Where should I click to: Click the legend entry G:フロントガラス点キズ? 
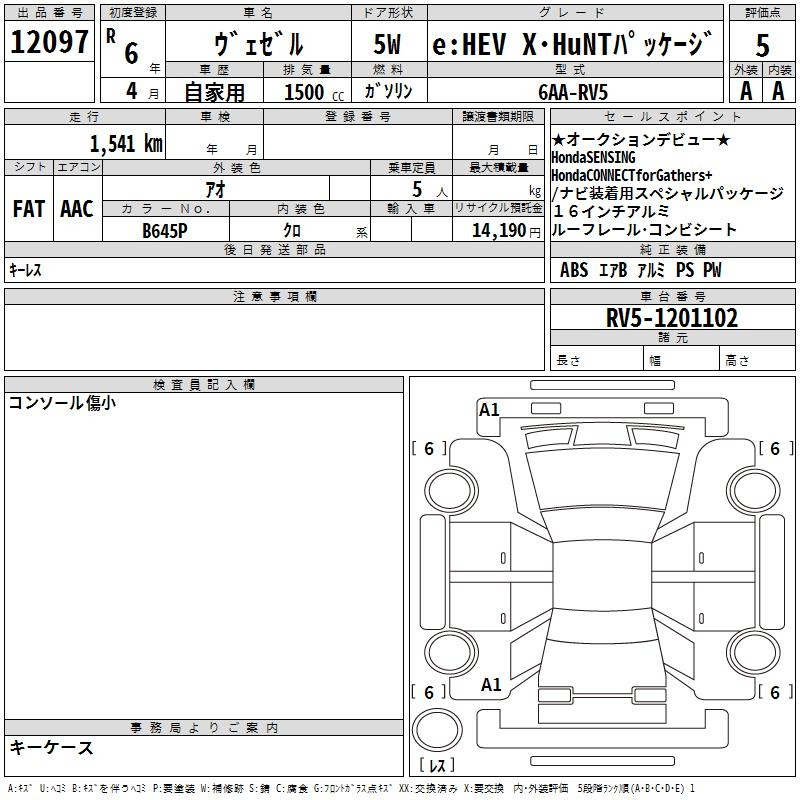tap(353, 788)
